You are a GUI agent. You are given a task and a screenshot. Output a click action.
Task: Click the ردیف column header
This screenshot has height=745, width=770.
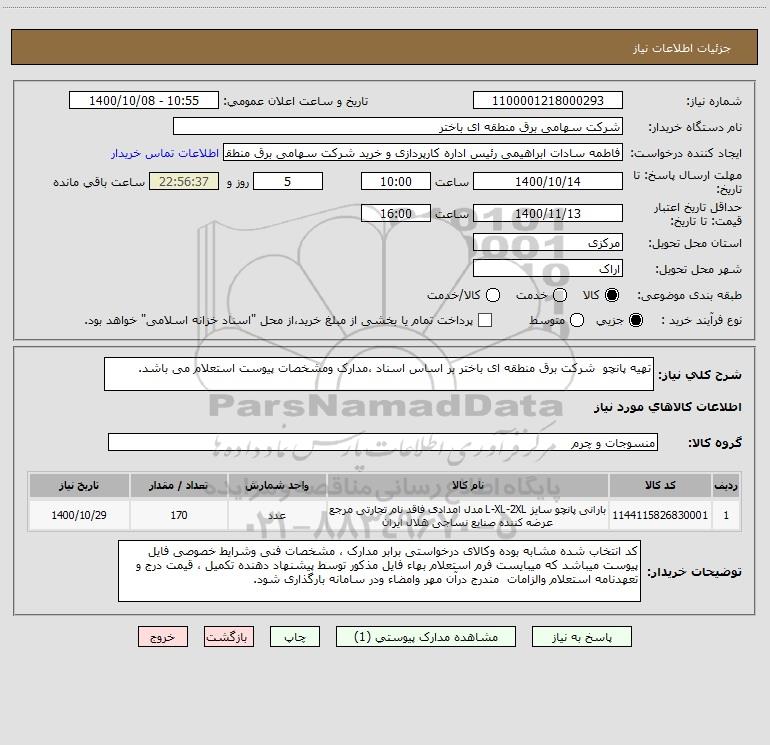pyautogui.click(x=726, y=485)
